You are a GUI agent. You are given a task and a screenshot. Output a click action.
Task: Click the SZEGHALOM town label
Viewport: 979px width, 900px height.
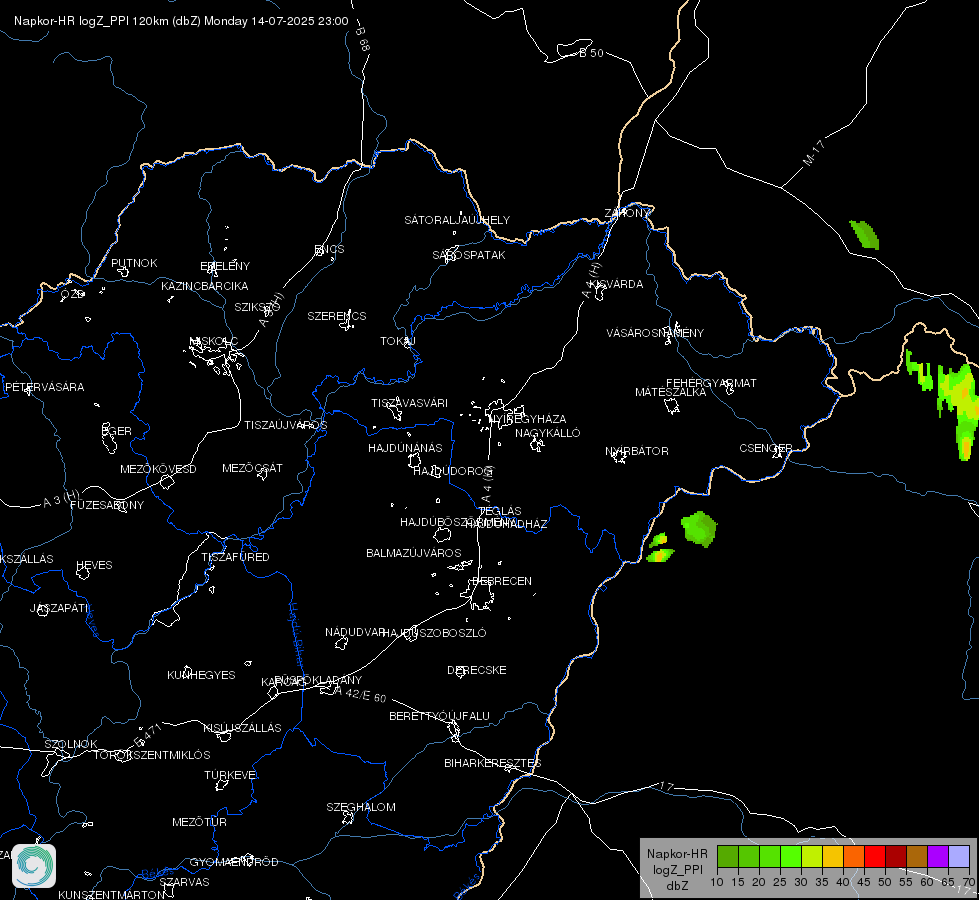click(x=361, y=807)
